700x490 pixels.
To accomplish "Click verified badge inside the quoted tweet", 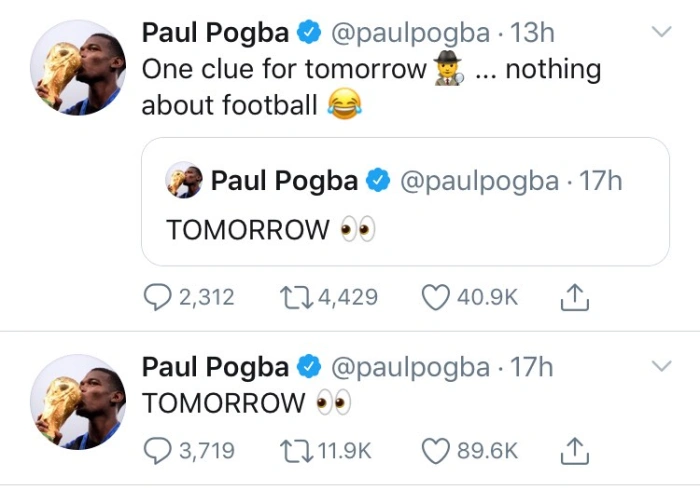I will (x=378, y=181).
